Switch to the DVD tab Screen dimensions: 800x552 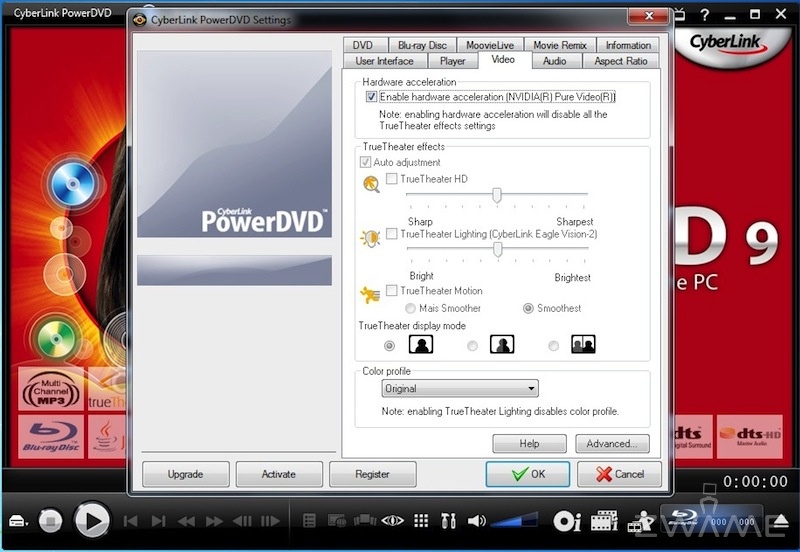(x=363, y=45)
